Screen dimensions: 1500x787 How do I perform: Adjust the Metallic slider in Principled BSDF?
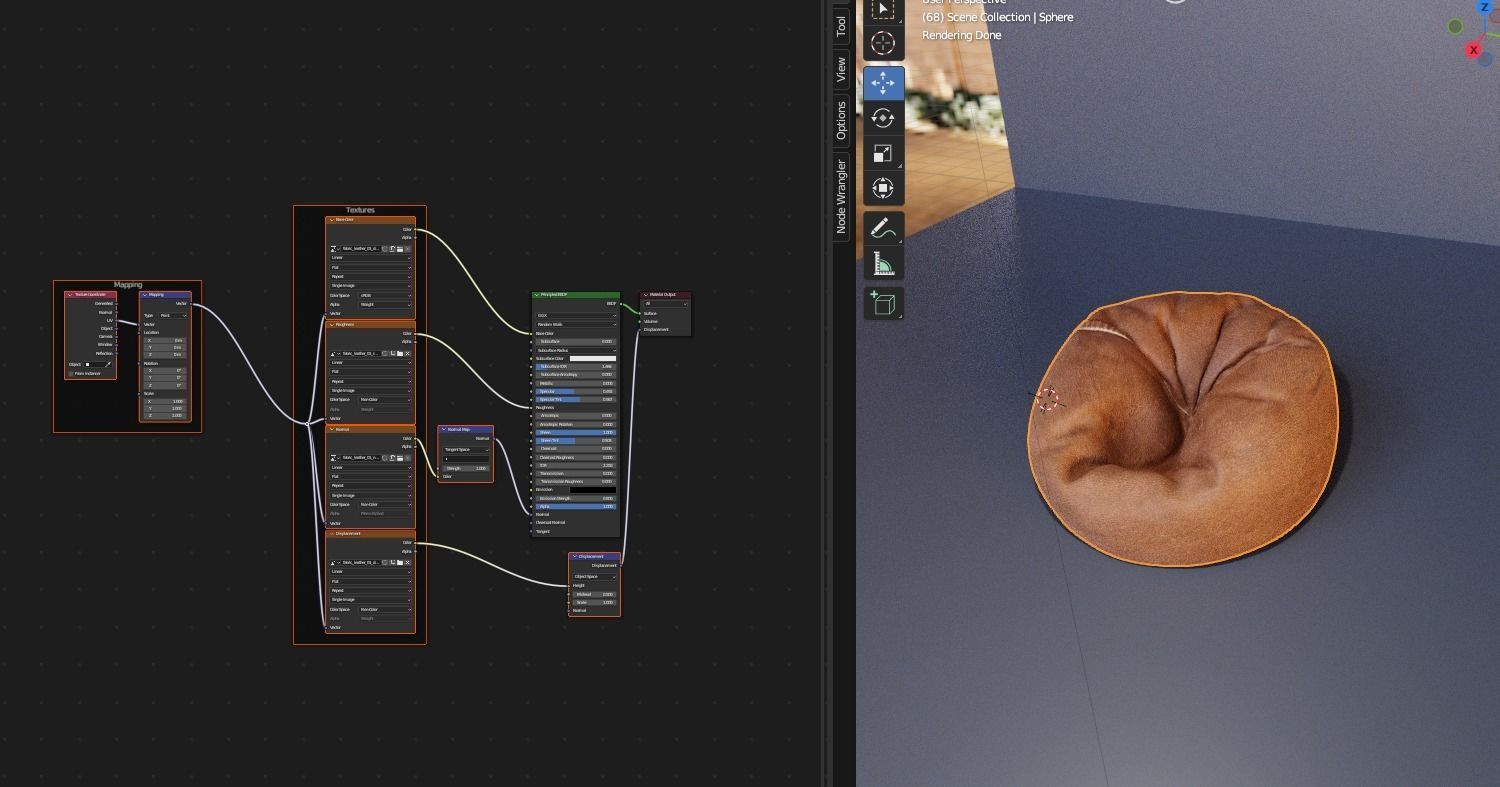576,383
